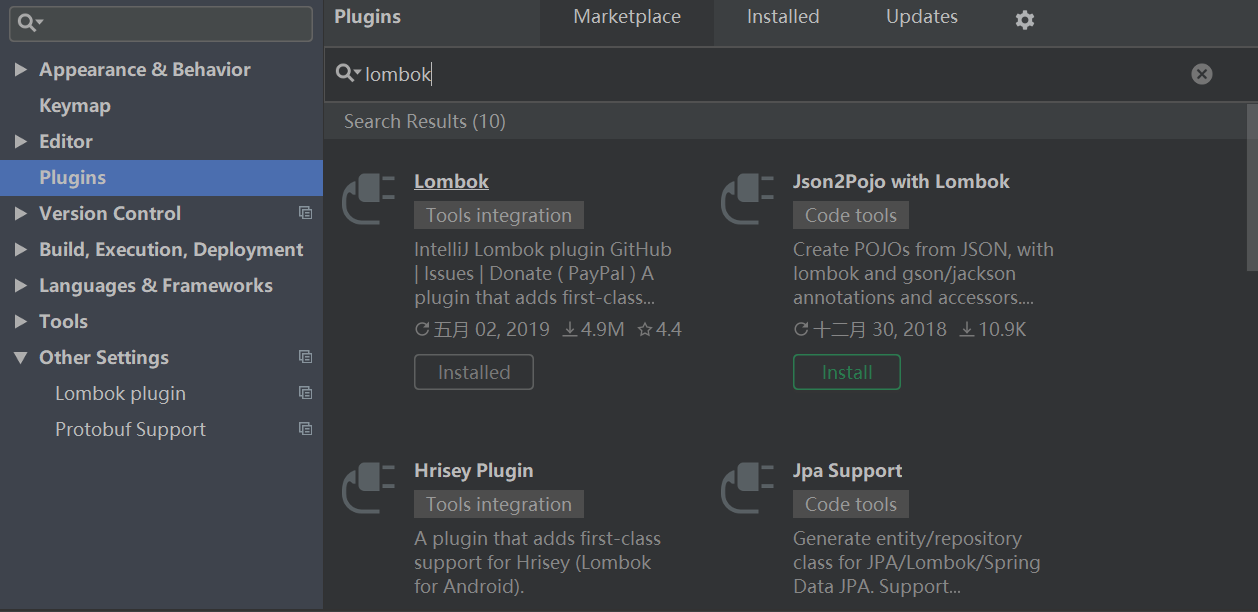Click the project-level icon beside Protobuf Support

(x=306, y=429)
